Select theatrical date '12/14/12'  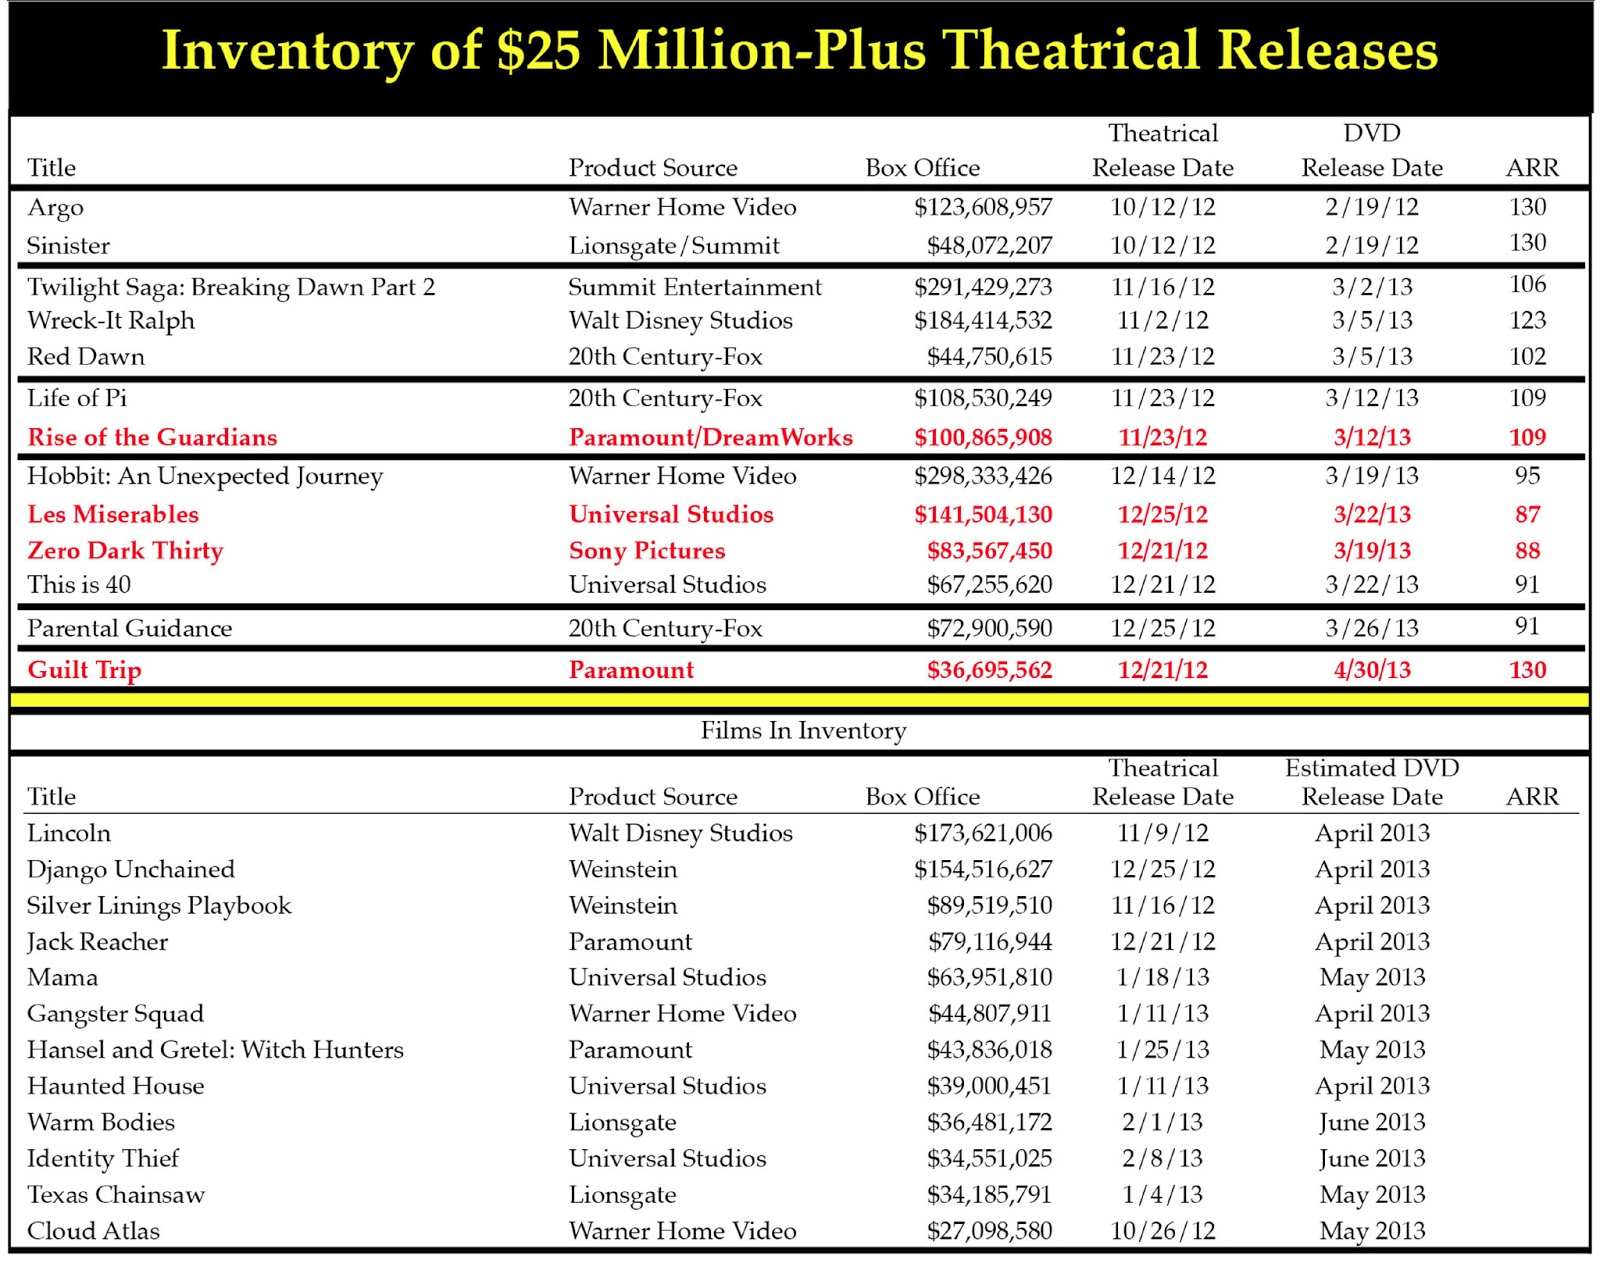[x=1163, y=476]
